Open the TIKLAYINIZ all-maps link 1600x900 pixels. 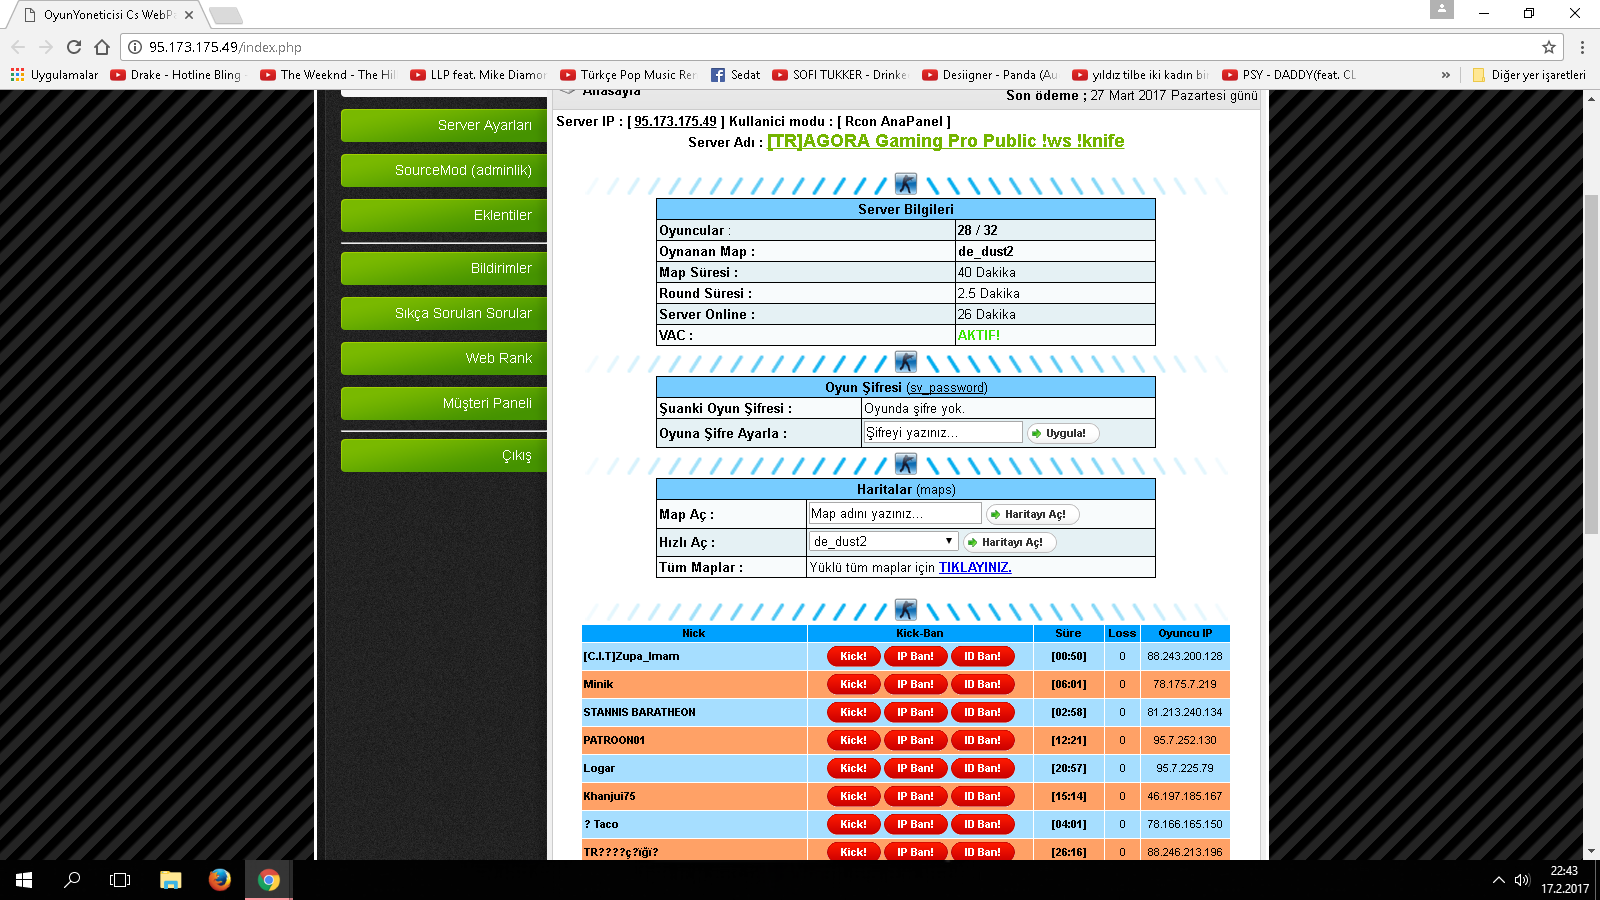[x=975, y=567]
